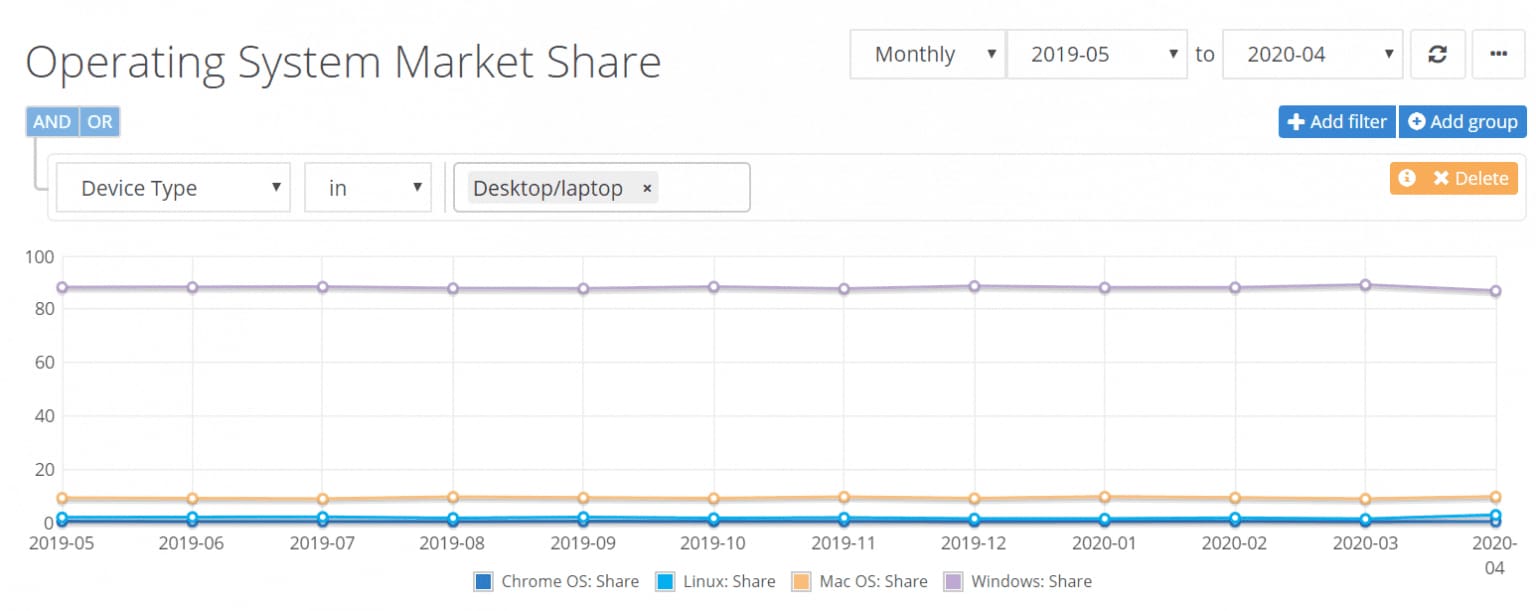Open the three-dots more options menu
Image resolution: width=1536 pixels, height=611 pixels.
click(1498, 54)
